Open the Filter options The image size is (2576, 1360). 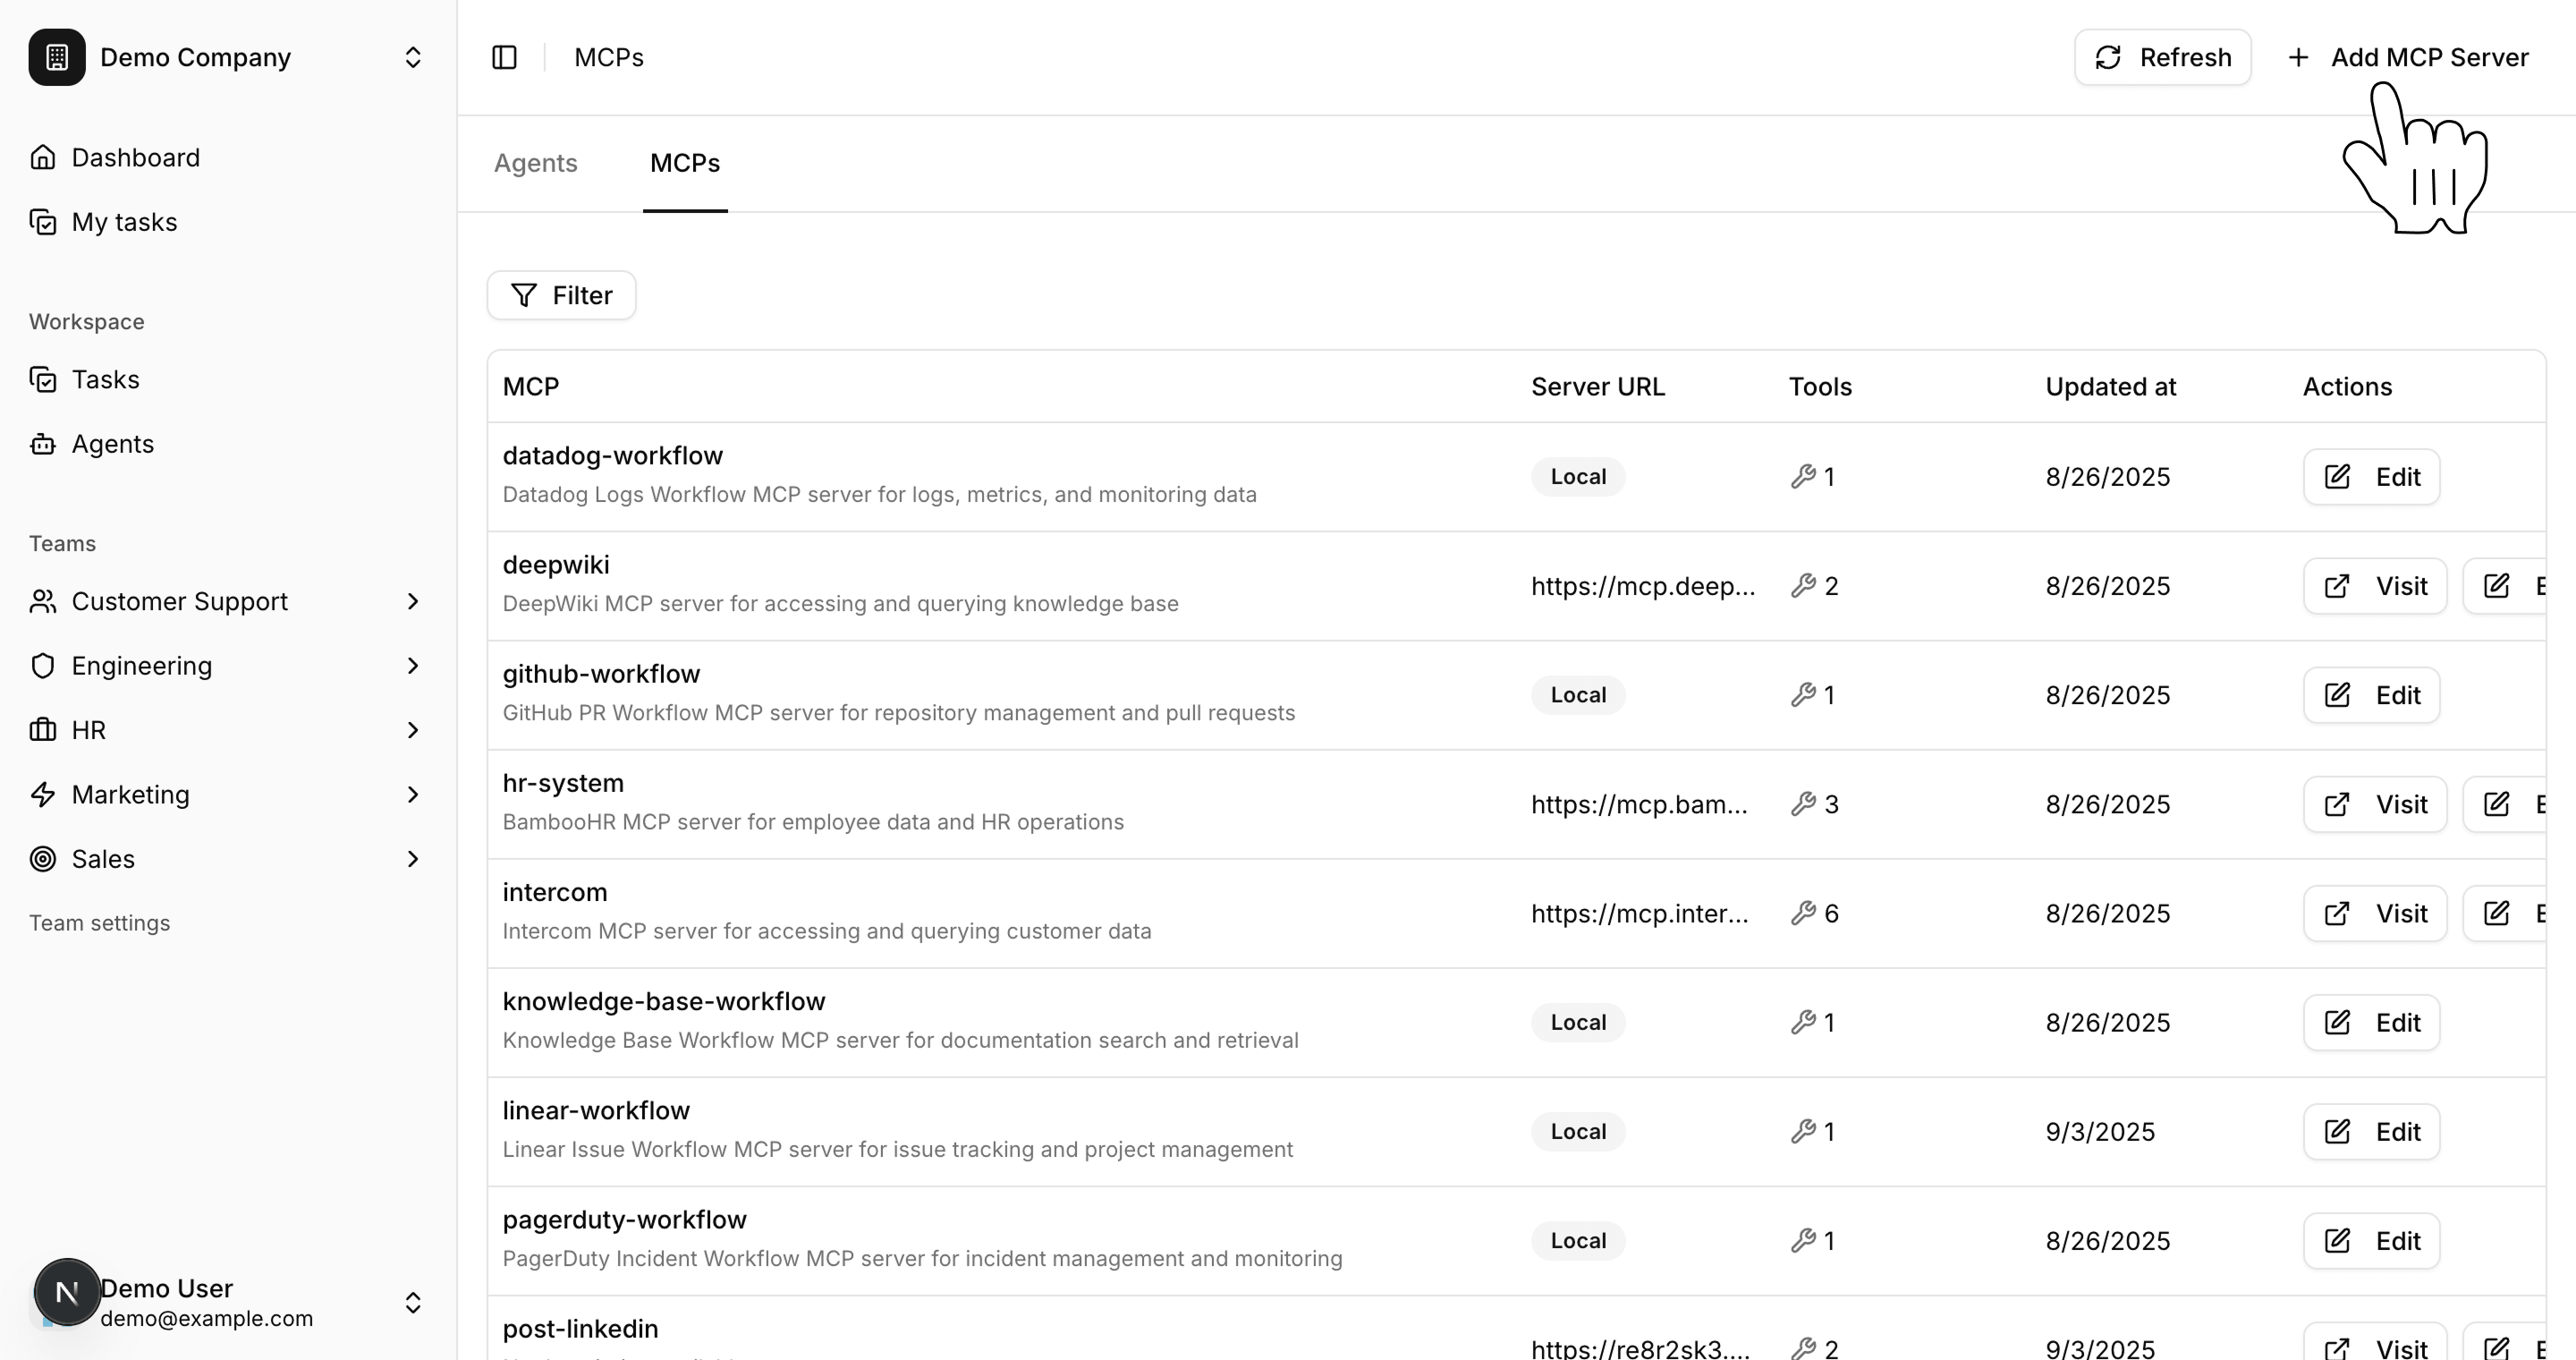(x=561, y=295)
